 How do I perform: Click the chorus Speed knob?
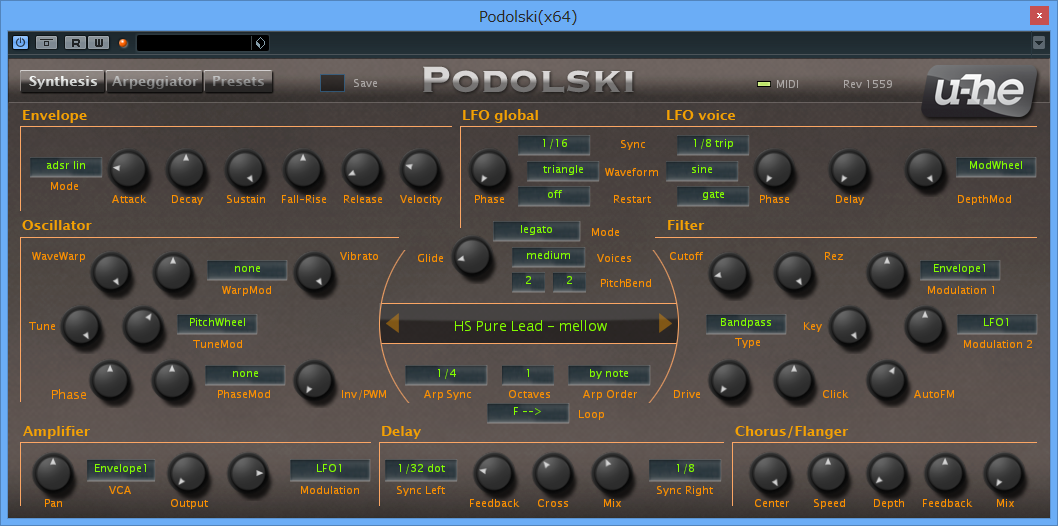click(x=828, y=472)
